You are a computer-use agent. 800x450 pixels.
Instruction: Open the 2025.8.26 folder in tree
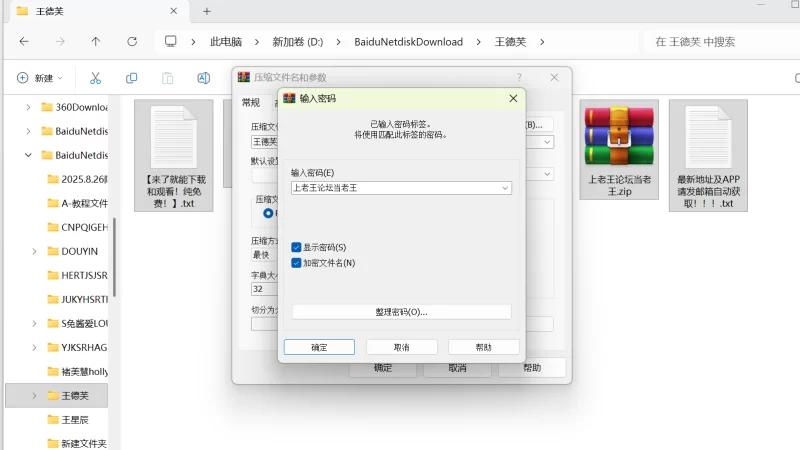77,179
